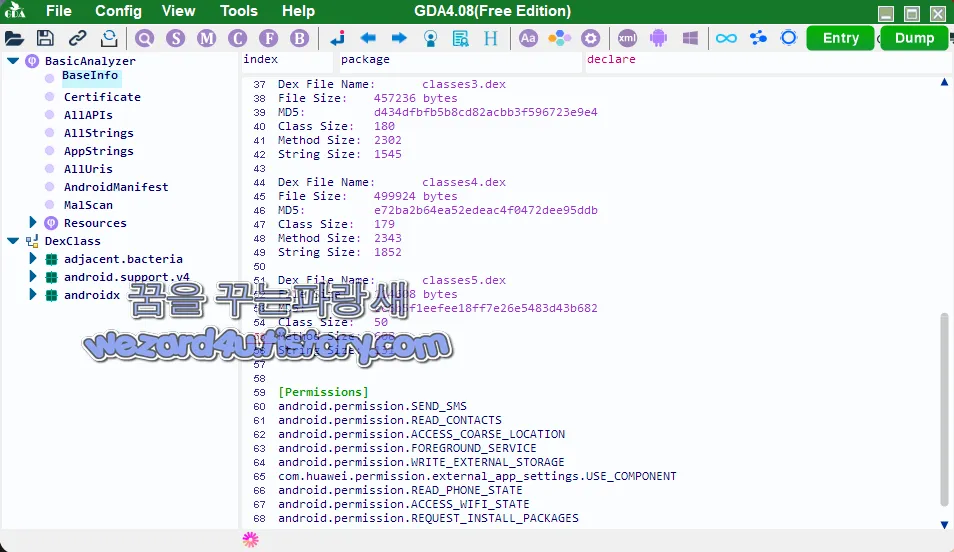Click the purple C classes icon
This screenshot has width=954, height=552.
coord(237,38)
